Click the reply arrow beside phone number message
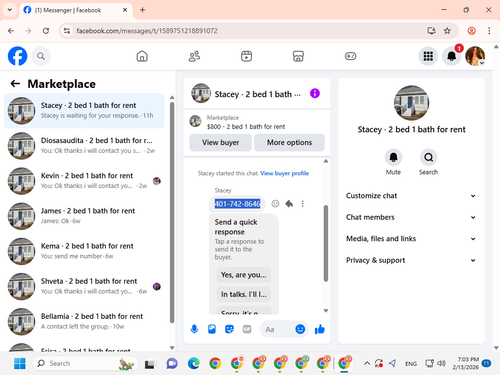This screenshot has height=375, width=500. click(289, 204)
